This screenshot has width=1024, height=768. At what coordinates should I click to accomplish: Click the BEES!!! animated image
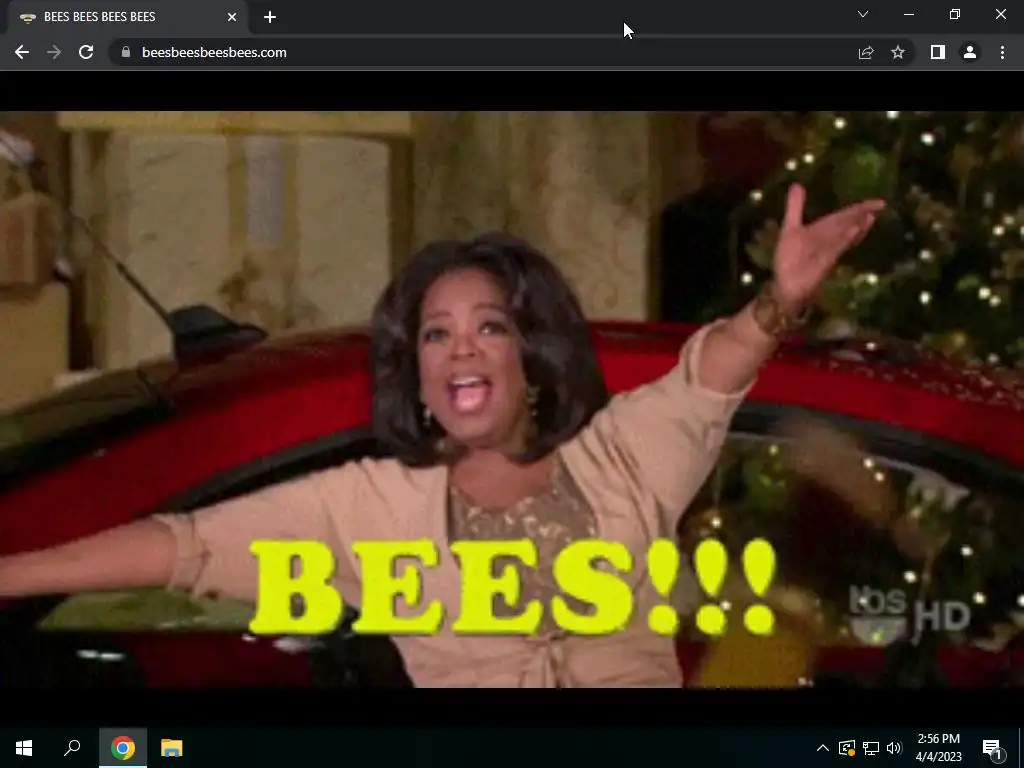point(512,399)
